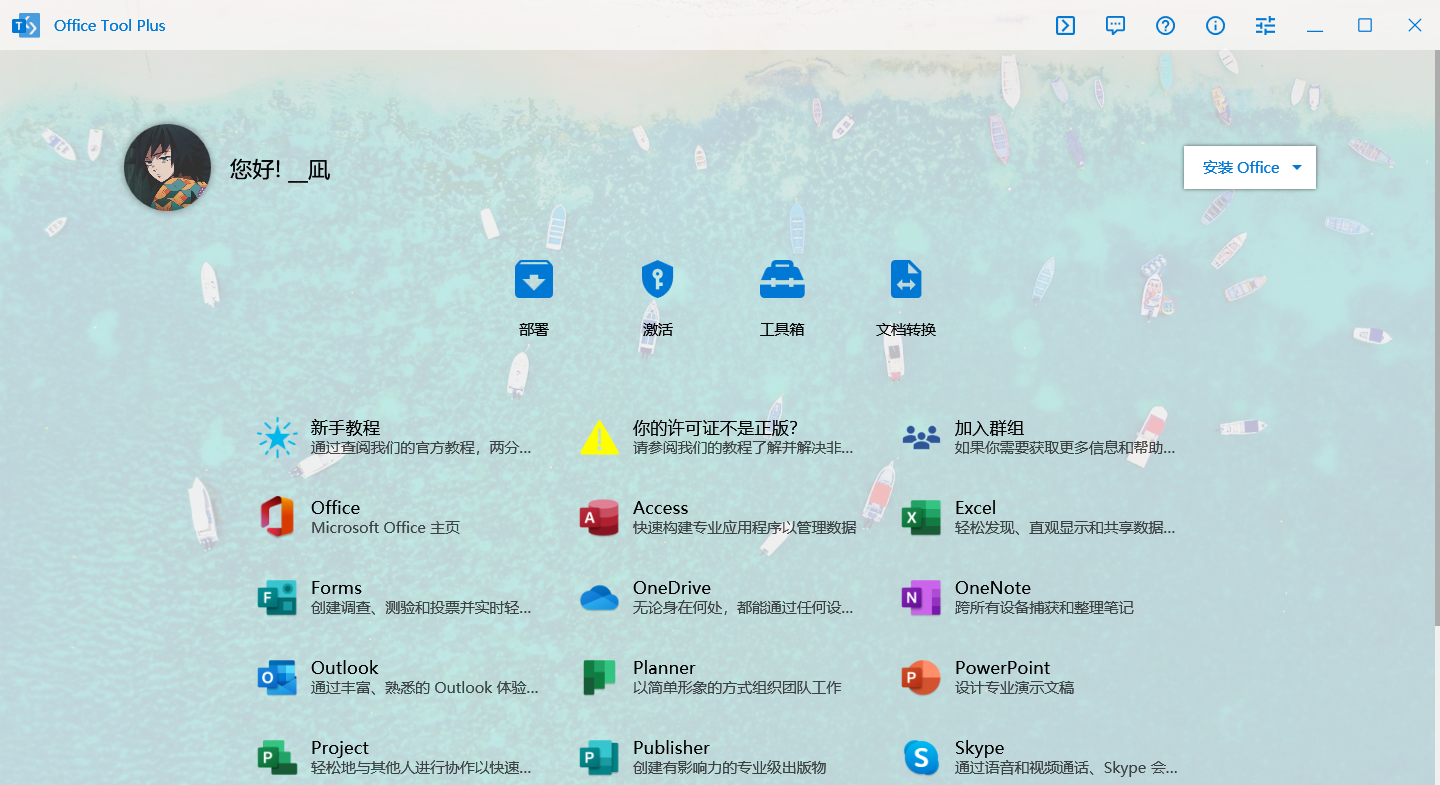Click the Access link title

(660, 508)
